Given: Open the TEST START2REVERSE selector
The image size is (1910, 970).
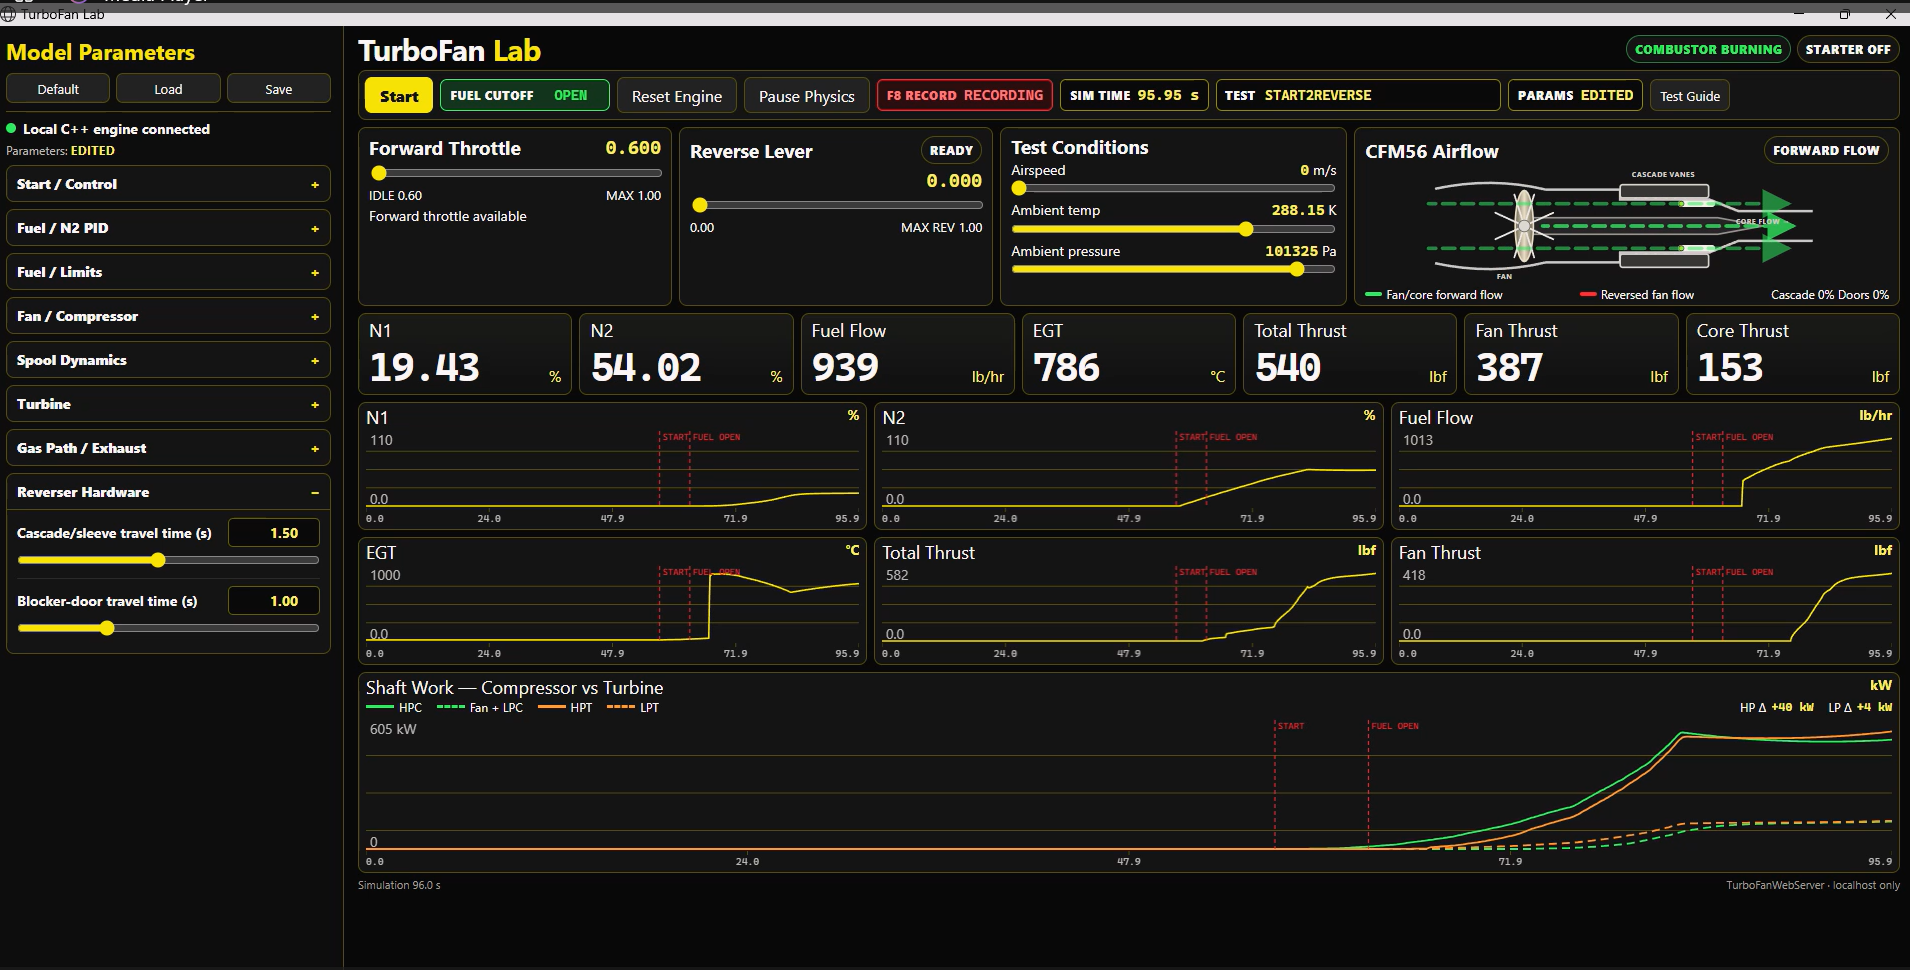Looking at the screenshot, I should pos(1358,95).
